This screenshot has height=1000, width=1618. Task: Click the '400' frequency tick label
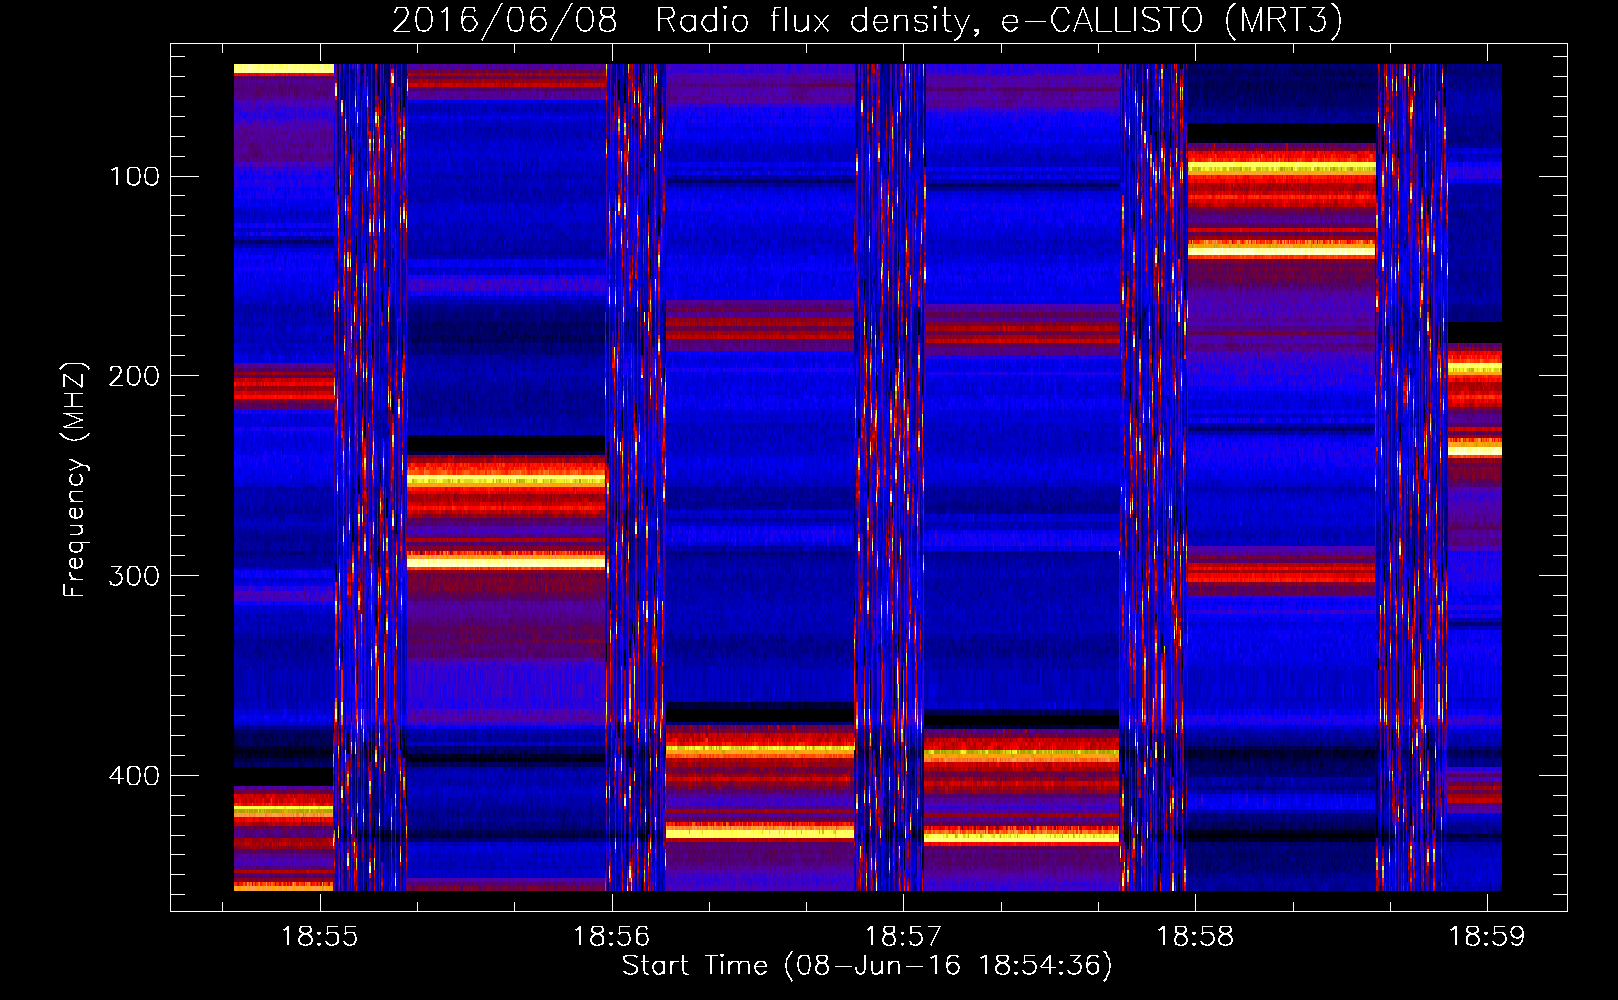pos(134,776)
